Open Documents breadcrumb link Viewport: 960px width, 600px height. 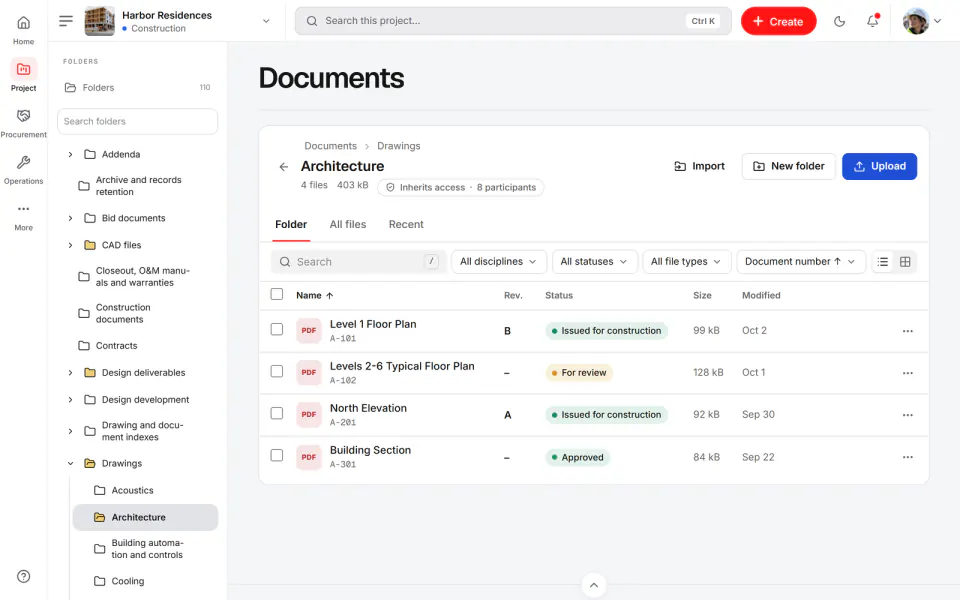pos(331,146)
